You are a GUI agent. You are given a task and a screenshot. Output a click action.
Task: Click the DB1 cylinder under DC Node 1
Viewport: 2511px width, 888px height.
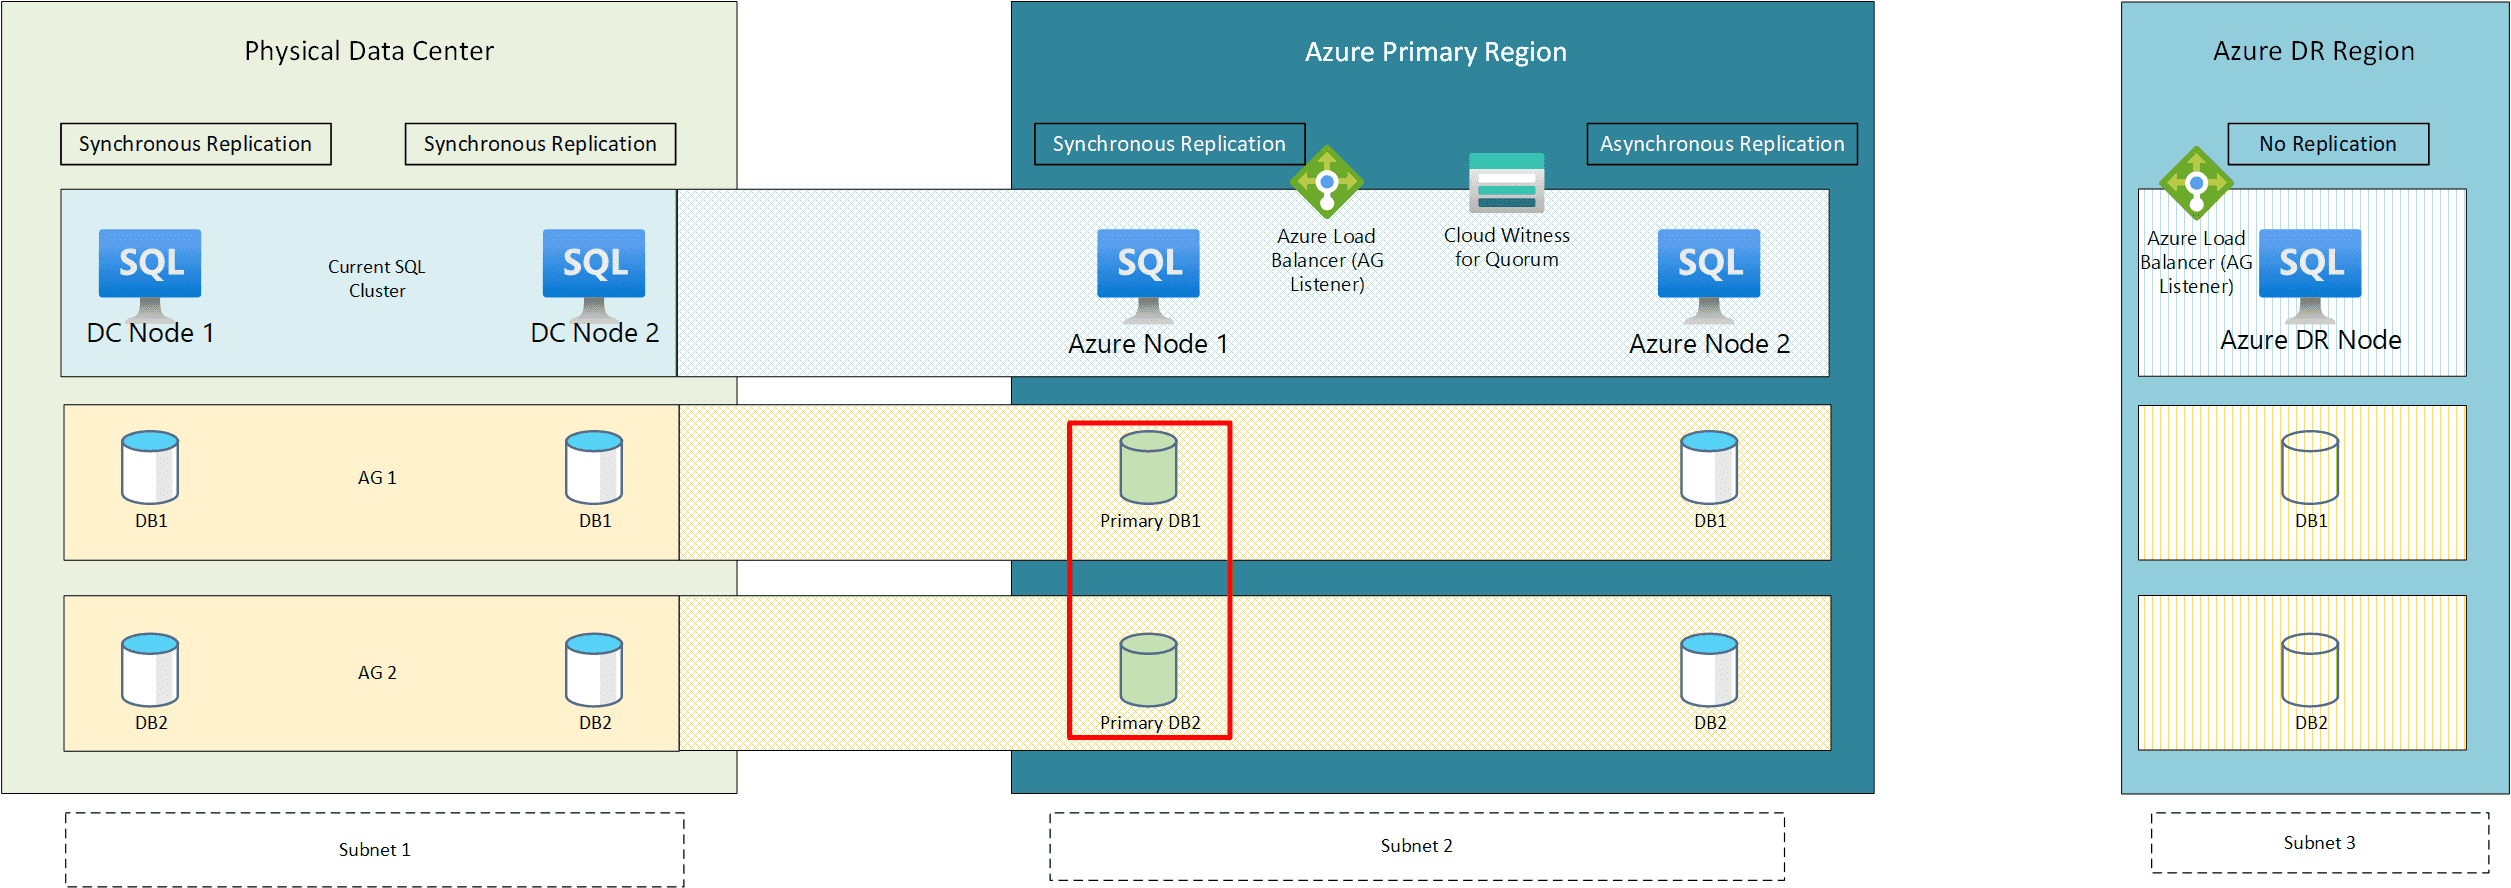click(150, 467)
